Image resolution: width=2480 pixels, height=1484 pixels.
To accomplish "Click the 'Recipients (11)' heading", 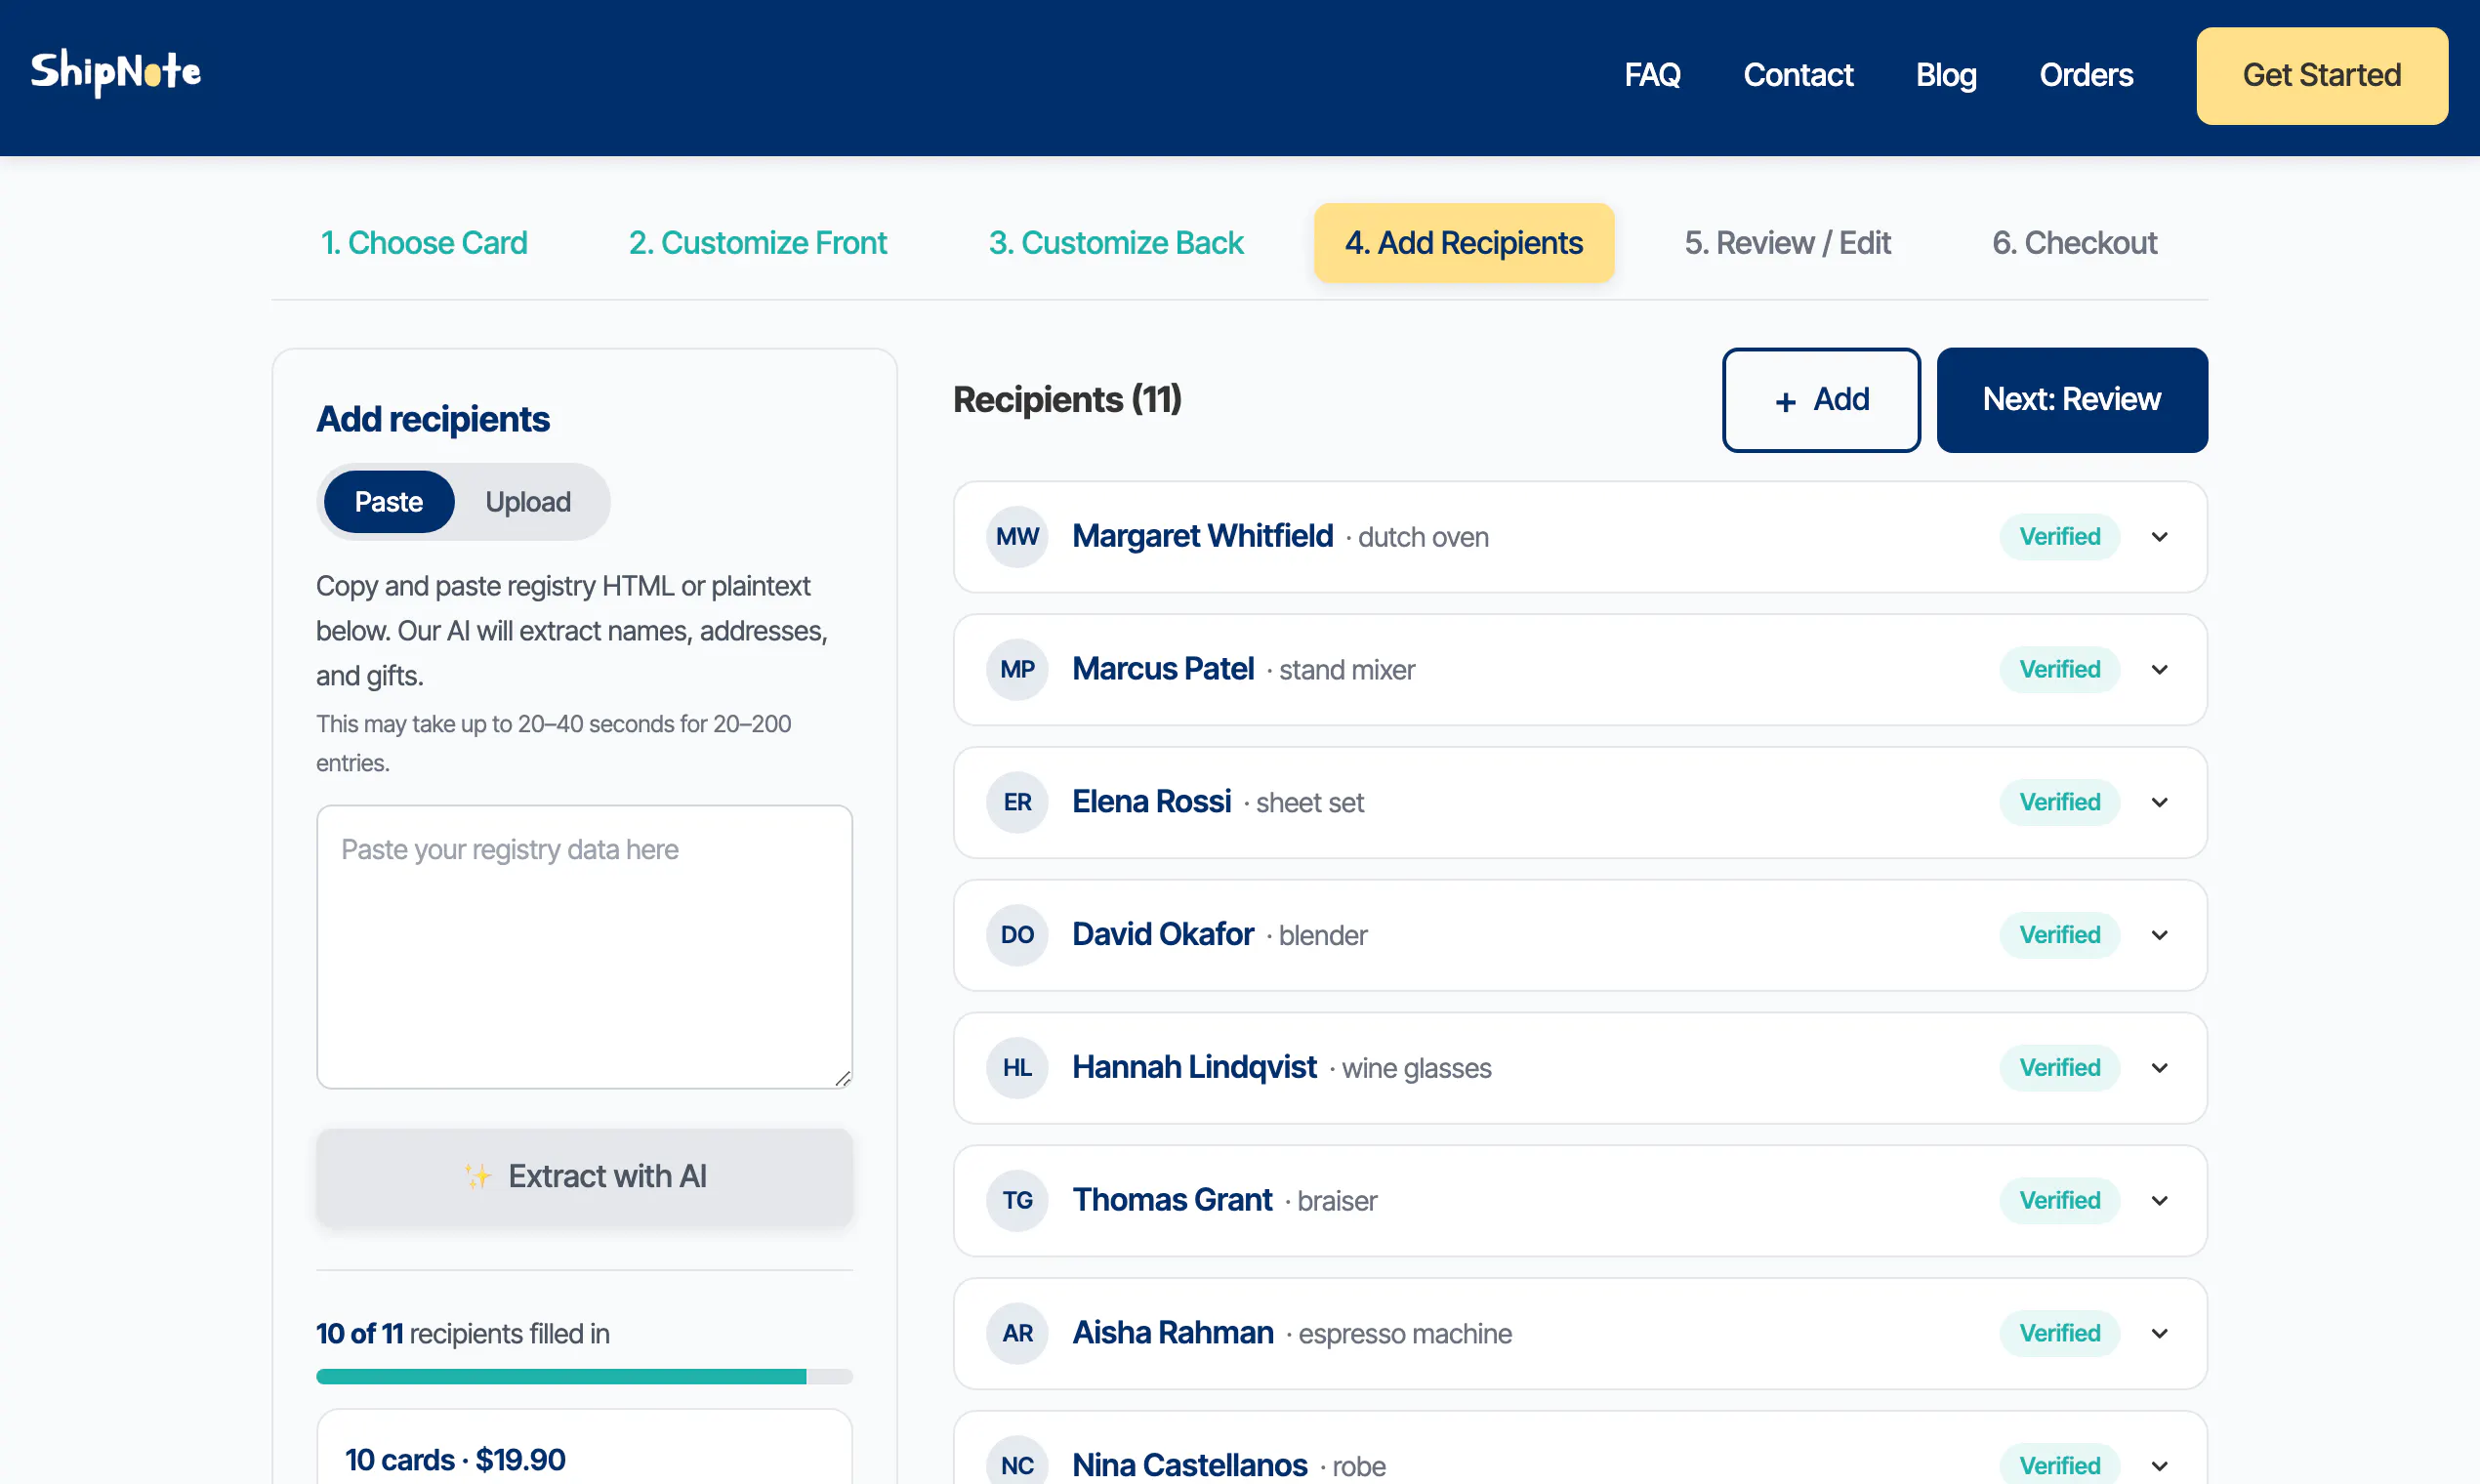I will pyautogui.click(x=1067, y=400).
